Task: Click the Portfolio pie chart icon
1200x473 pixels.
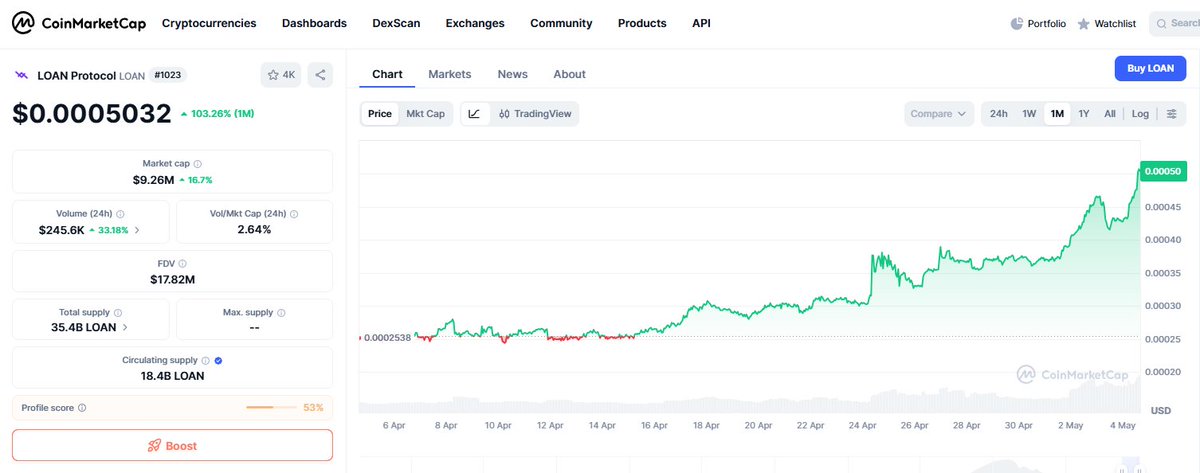Action: coord(1016,23)
